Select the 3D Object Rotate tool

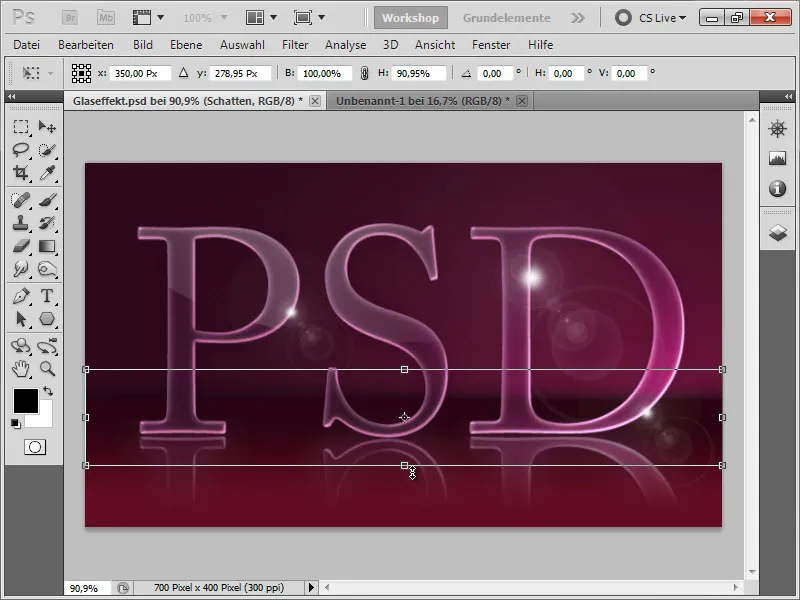(x=21, y=346)
